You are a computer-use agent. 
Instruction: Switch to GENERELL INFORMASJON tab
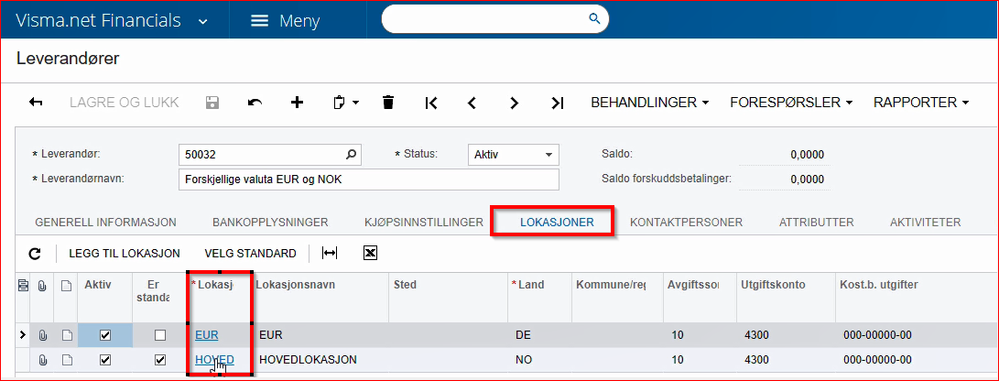click(106, 222)
